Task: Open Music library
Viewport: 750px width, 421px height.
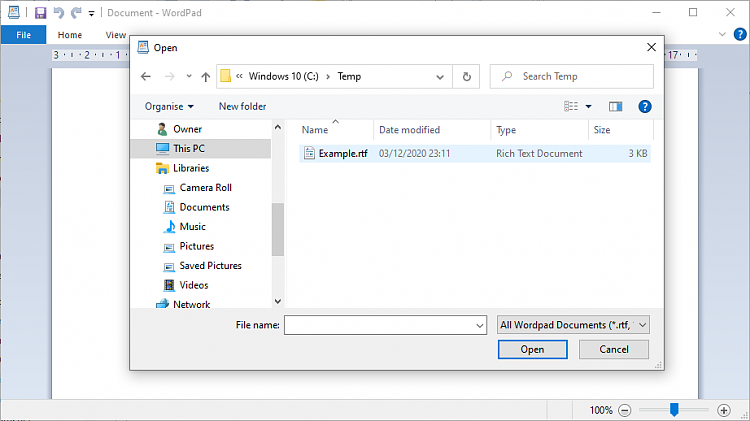Action: pos(192,227)
